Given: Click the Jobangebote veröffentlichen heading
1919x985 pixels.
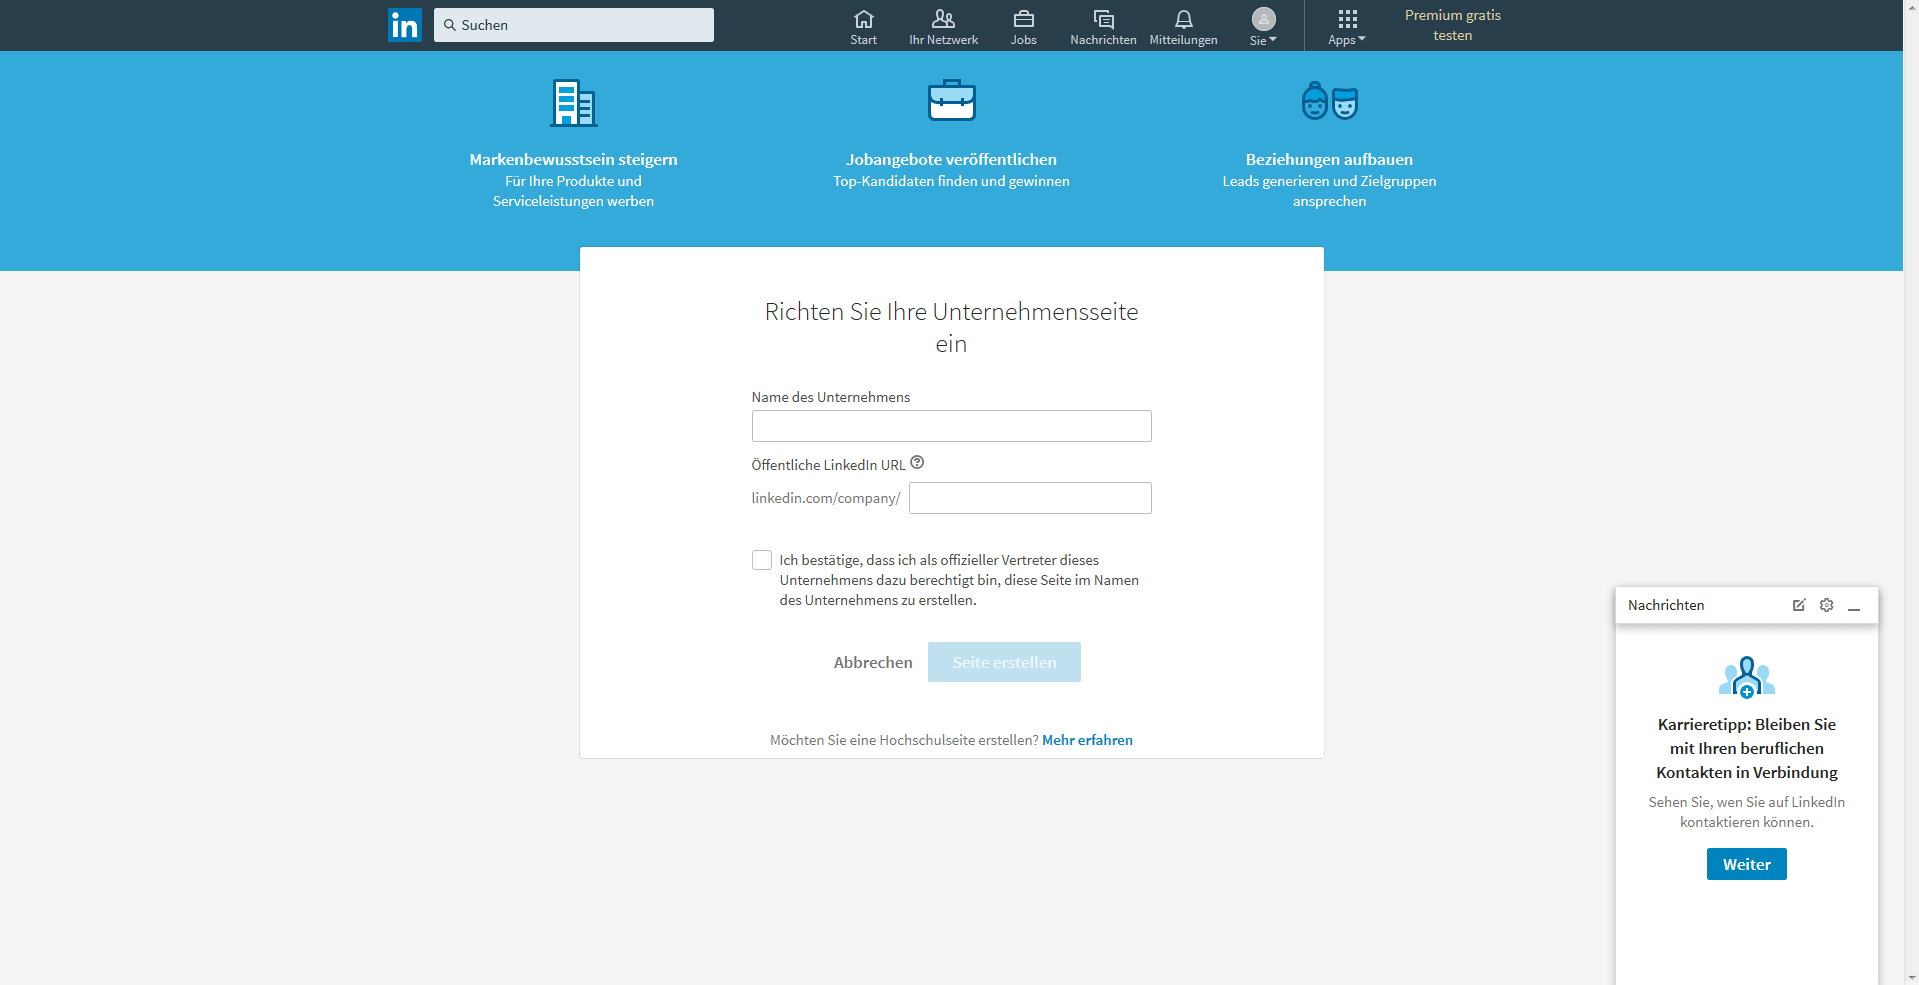Looking at the screenshot, I should click(951, 159).
